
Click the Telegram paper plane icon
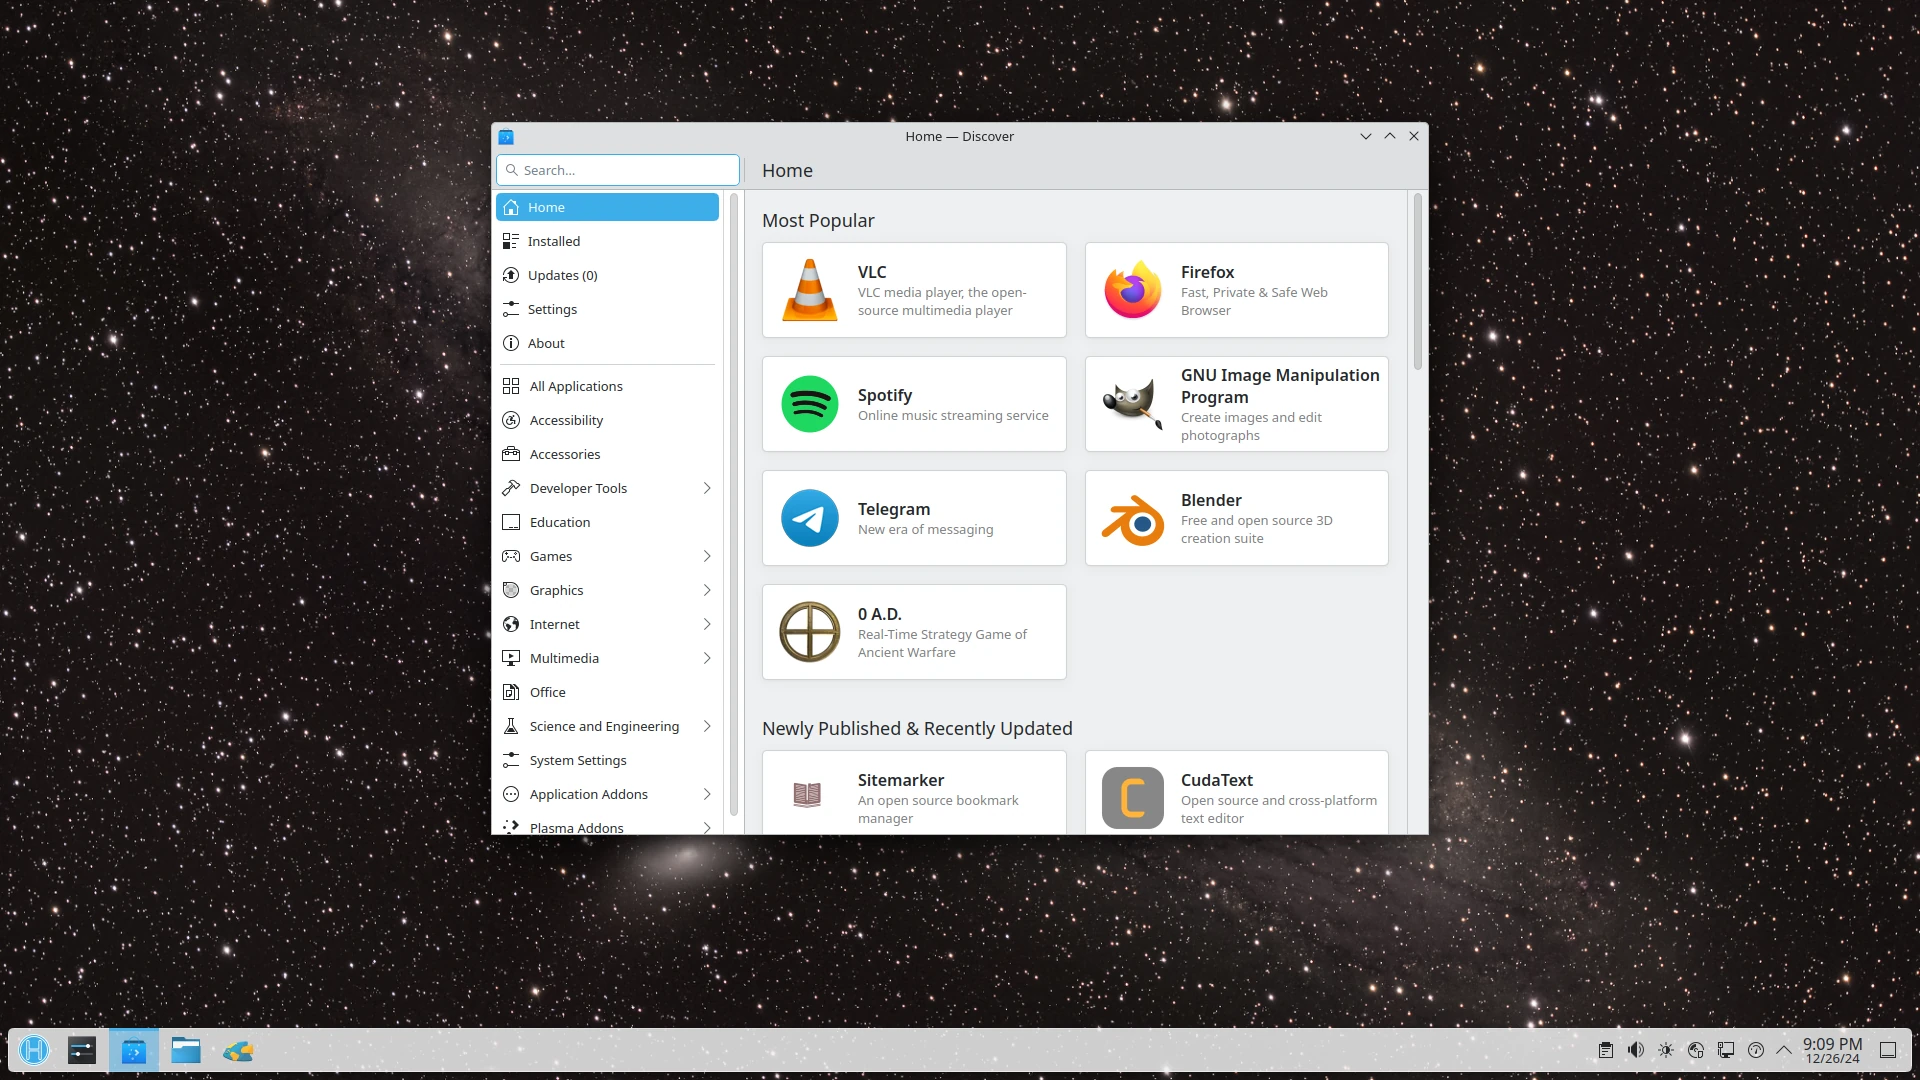[809, 518]
